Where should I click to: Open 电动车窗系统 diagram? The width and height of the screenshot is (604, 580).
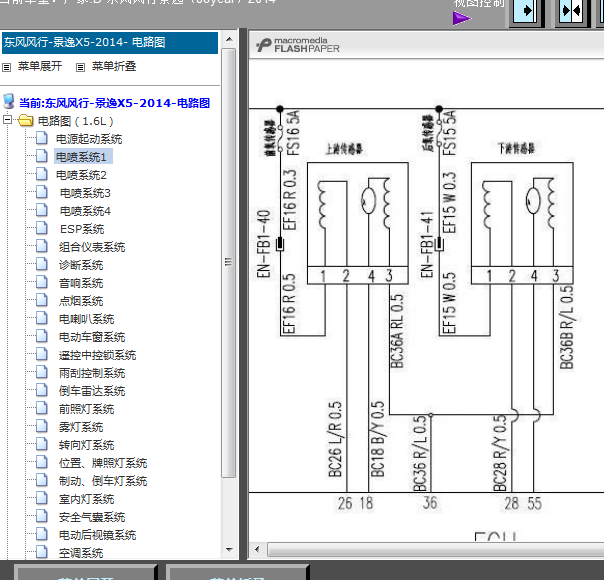[x=92, y=337]
